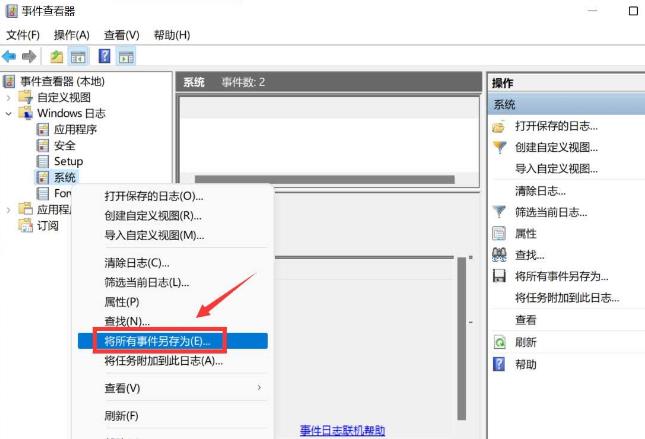Toggle the action pane toolbar icon

(126, 56)
